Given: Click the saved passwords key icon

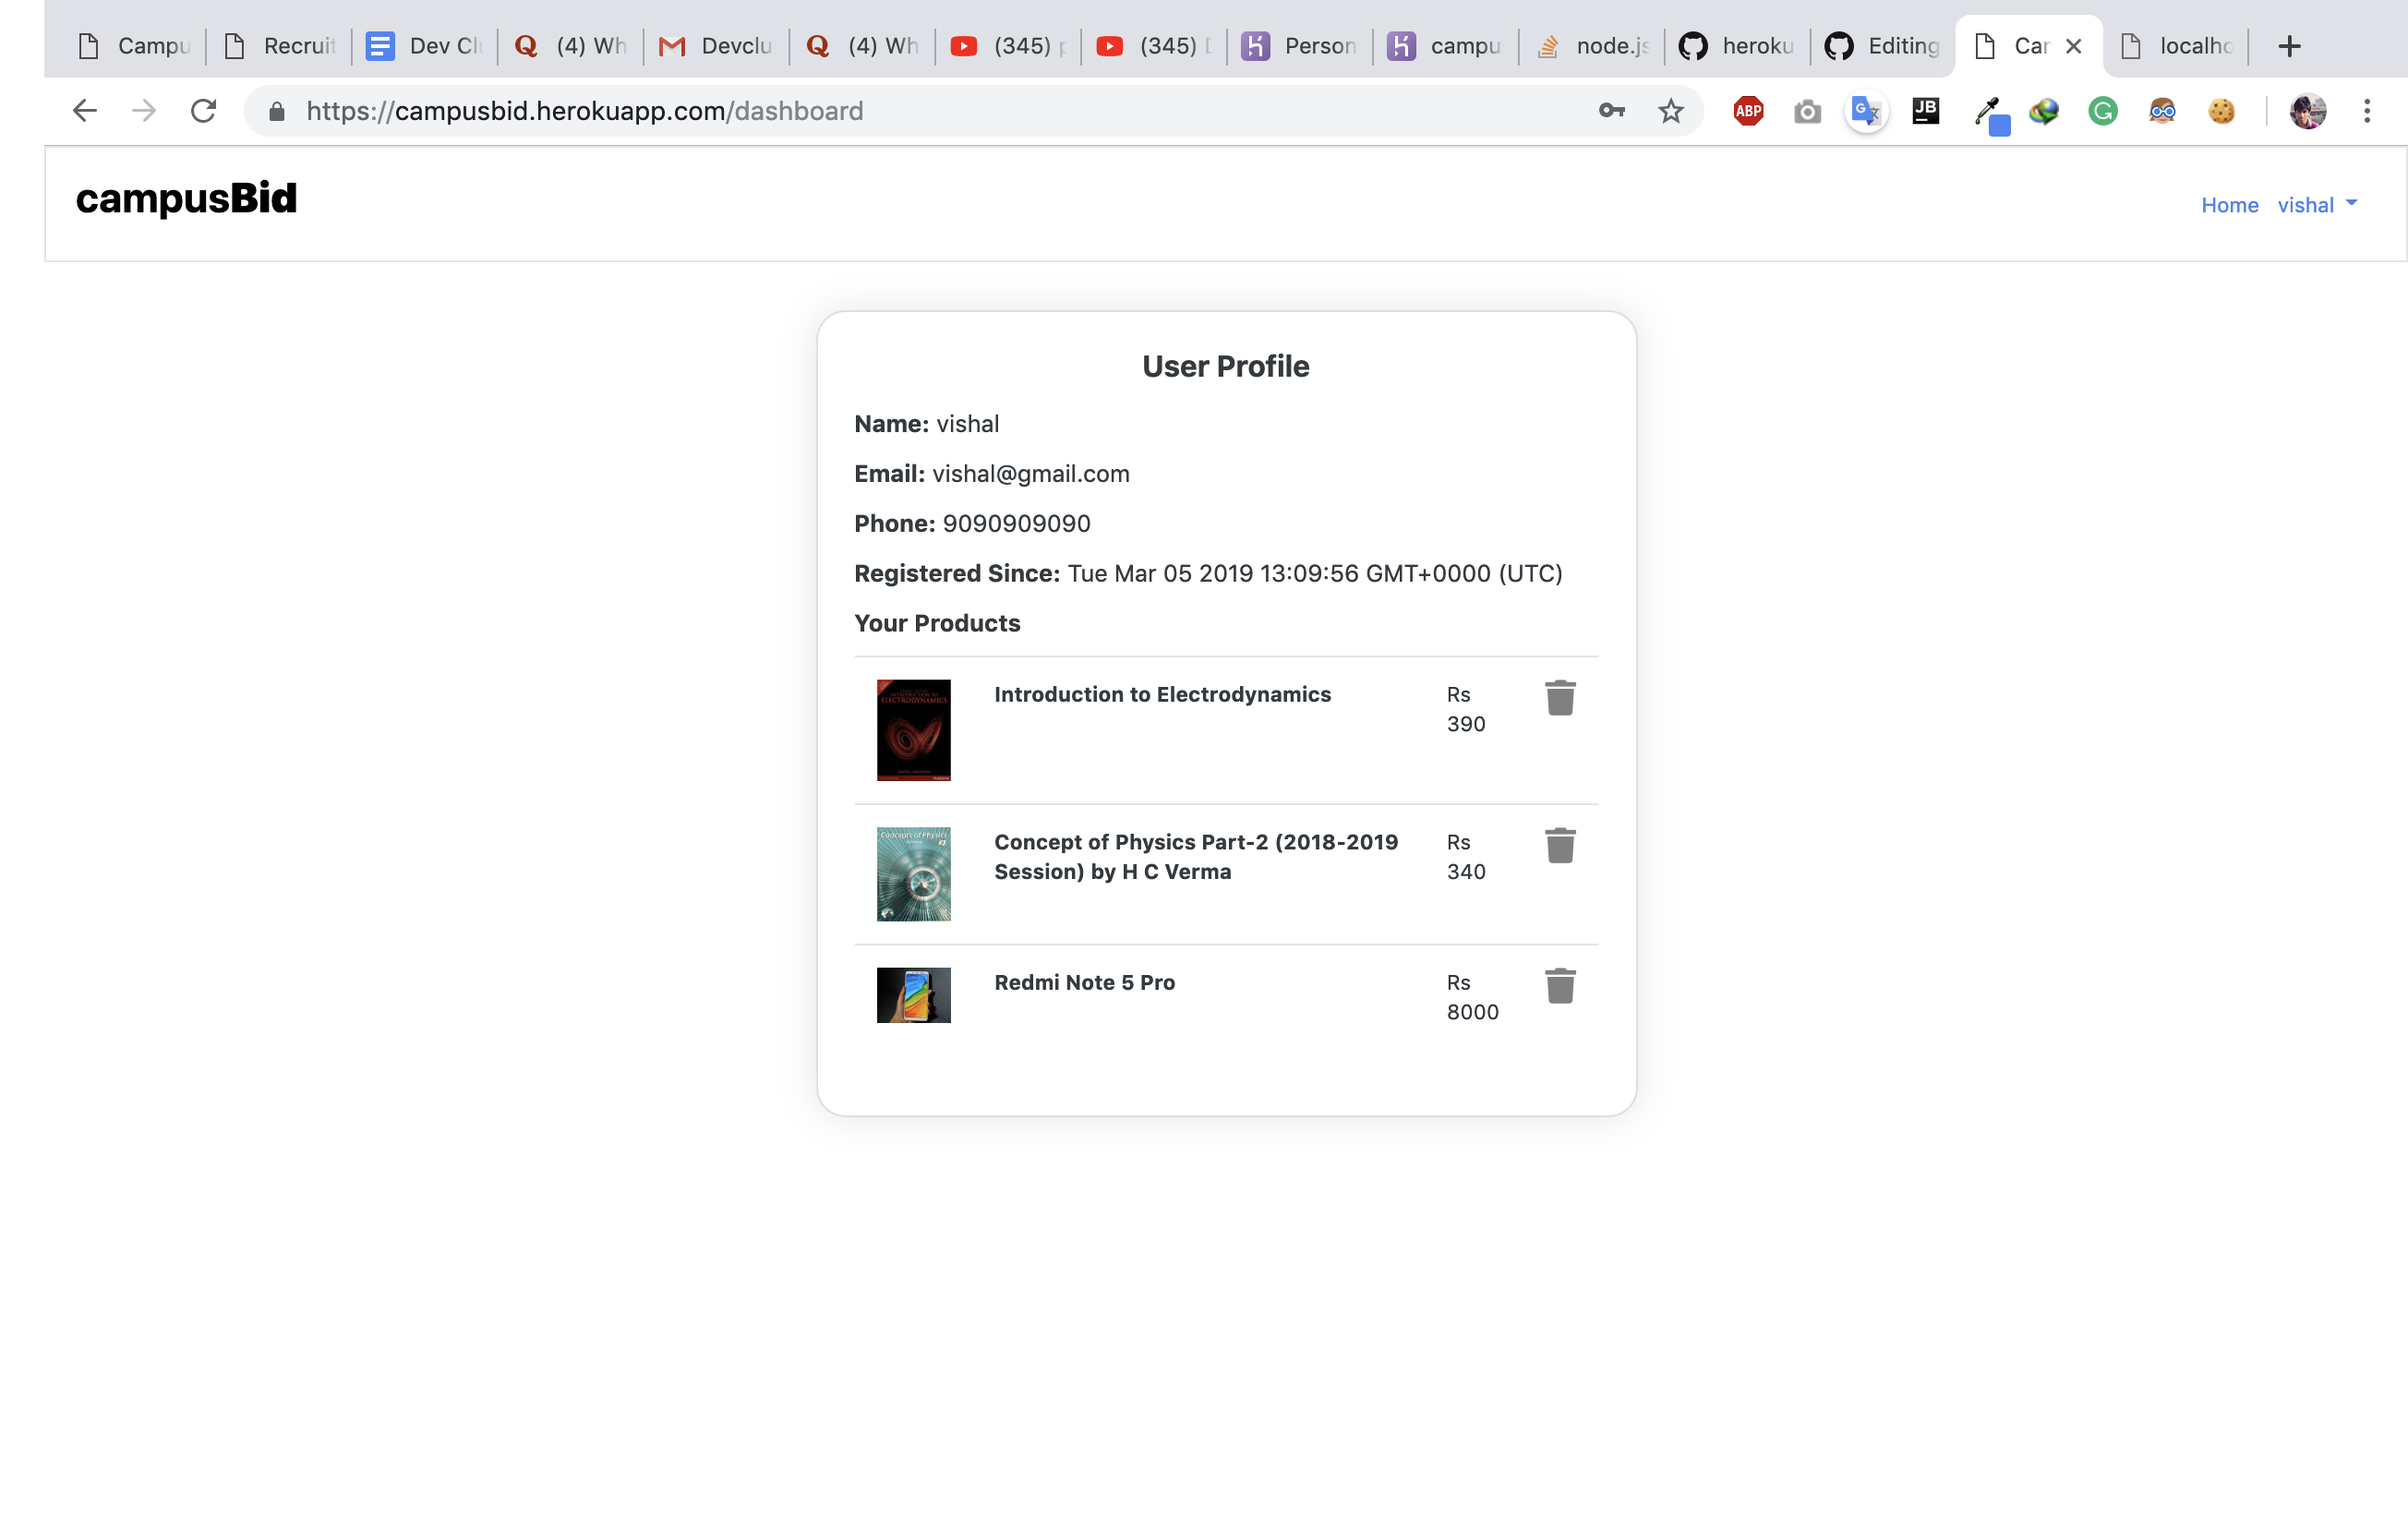Looking at the screenshot, I should [1612, 111].
